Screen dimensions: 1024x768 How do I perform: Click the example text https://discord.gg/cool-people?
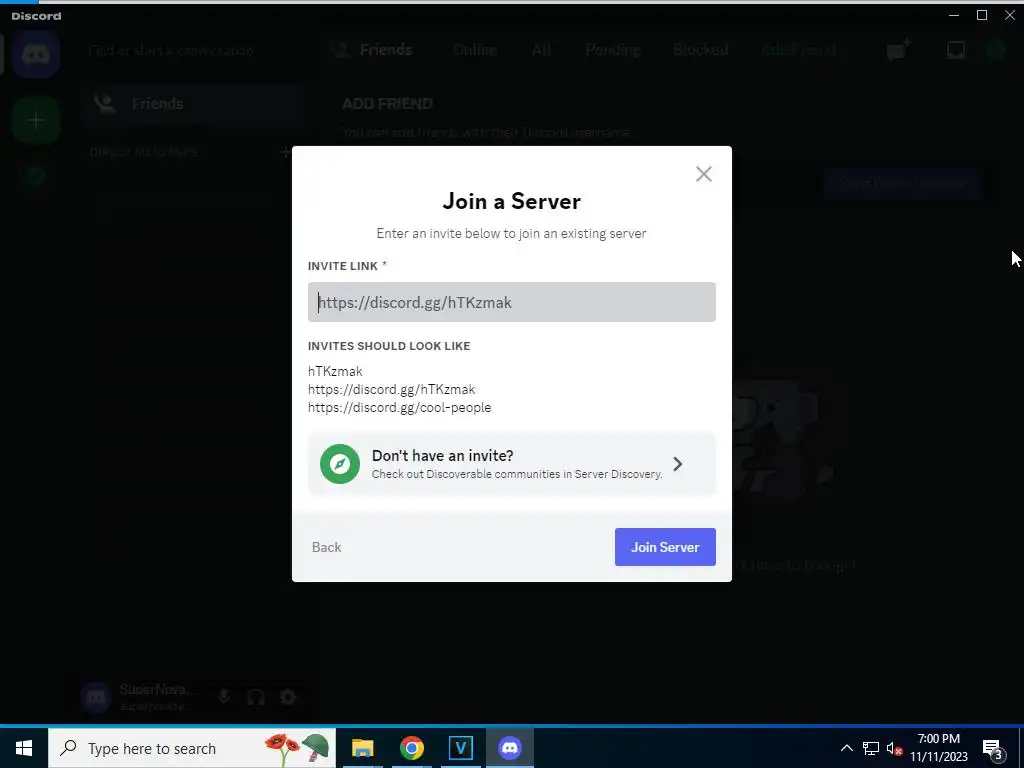400,408
